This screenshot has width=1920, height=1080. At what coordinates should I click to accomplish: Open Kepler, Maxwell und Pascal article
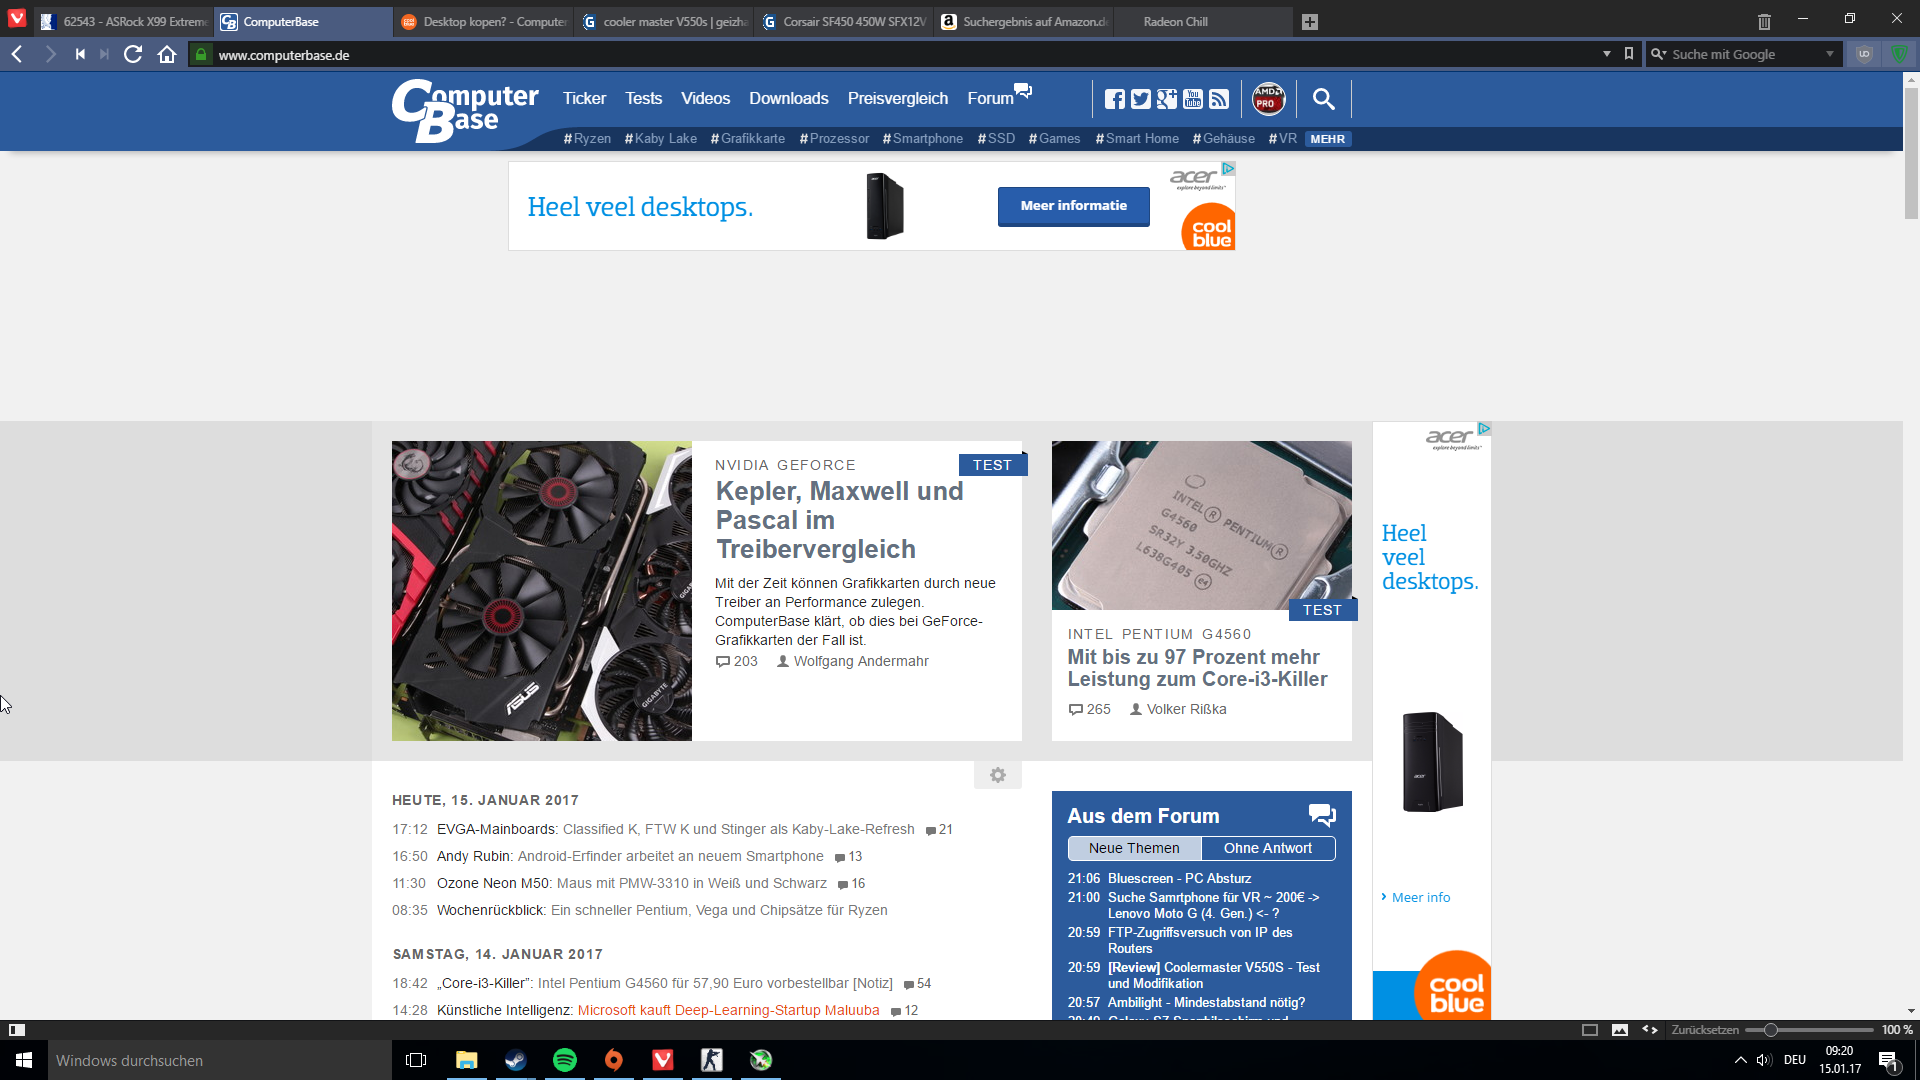[839, 520]
